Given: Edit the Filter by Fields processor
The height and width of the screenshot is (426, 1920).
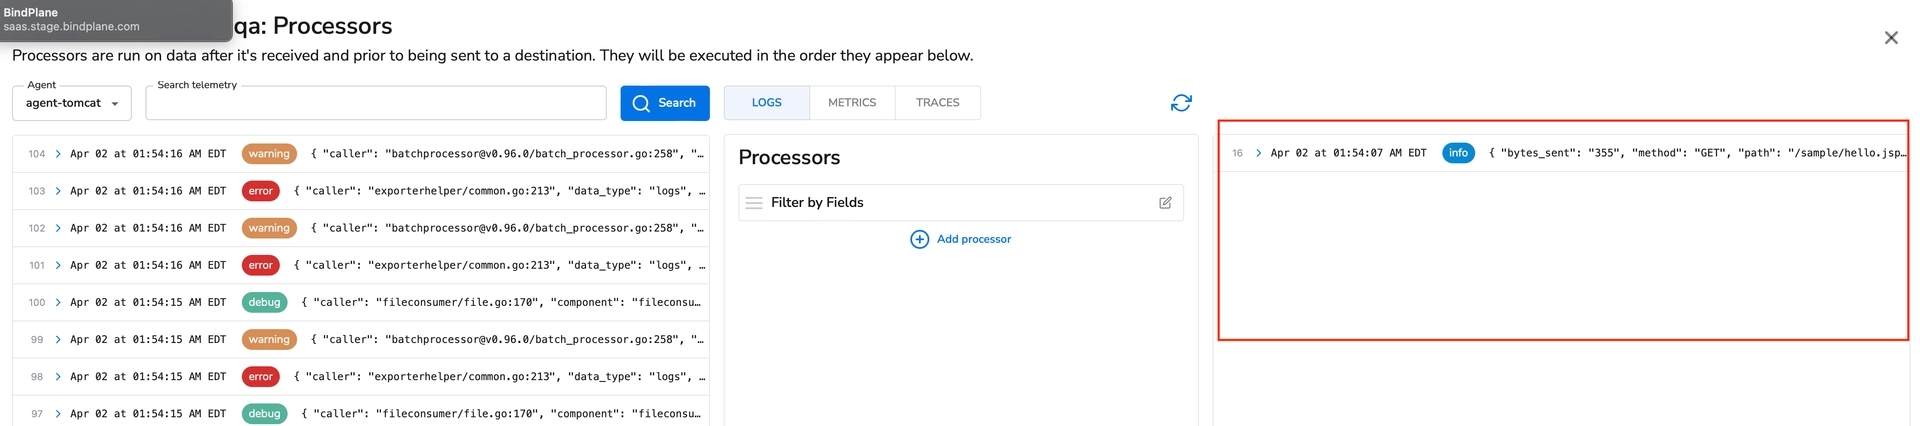Looking at the screenshot, I should coord(1165,203).
